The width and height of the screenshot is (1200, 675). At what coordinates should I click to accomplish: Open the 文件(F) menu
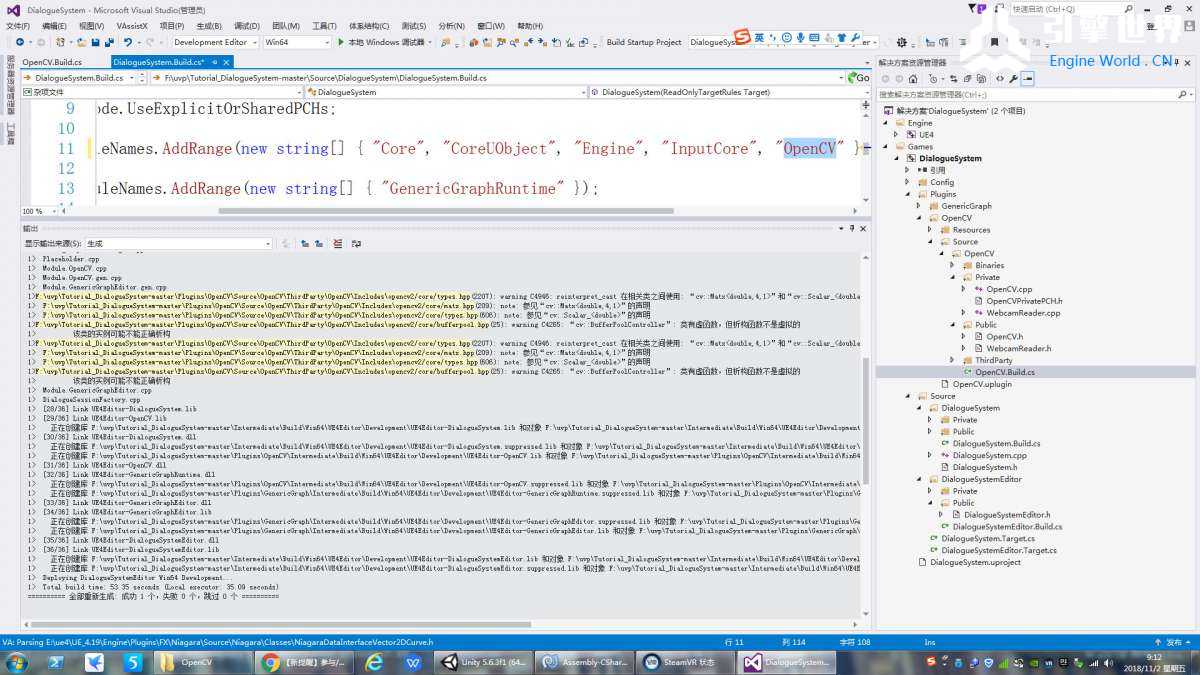pyautogui.click(x=17, y=26)
